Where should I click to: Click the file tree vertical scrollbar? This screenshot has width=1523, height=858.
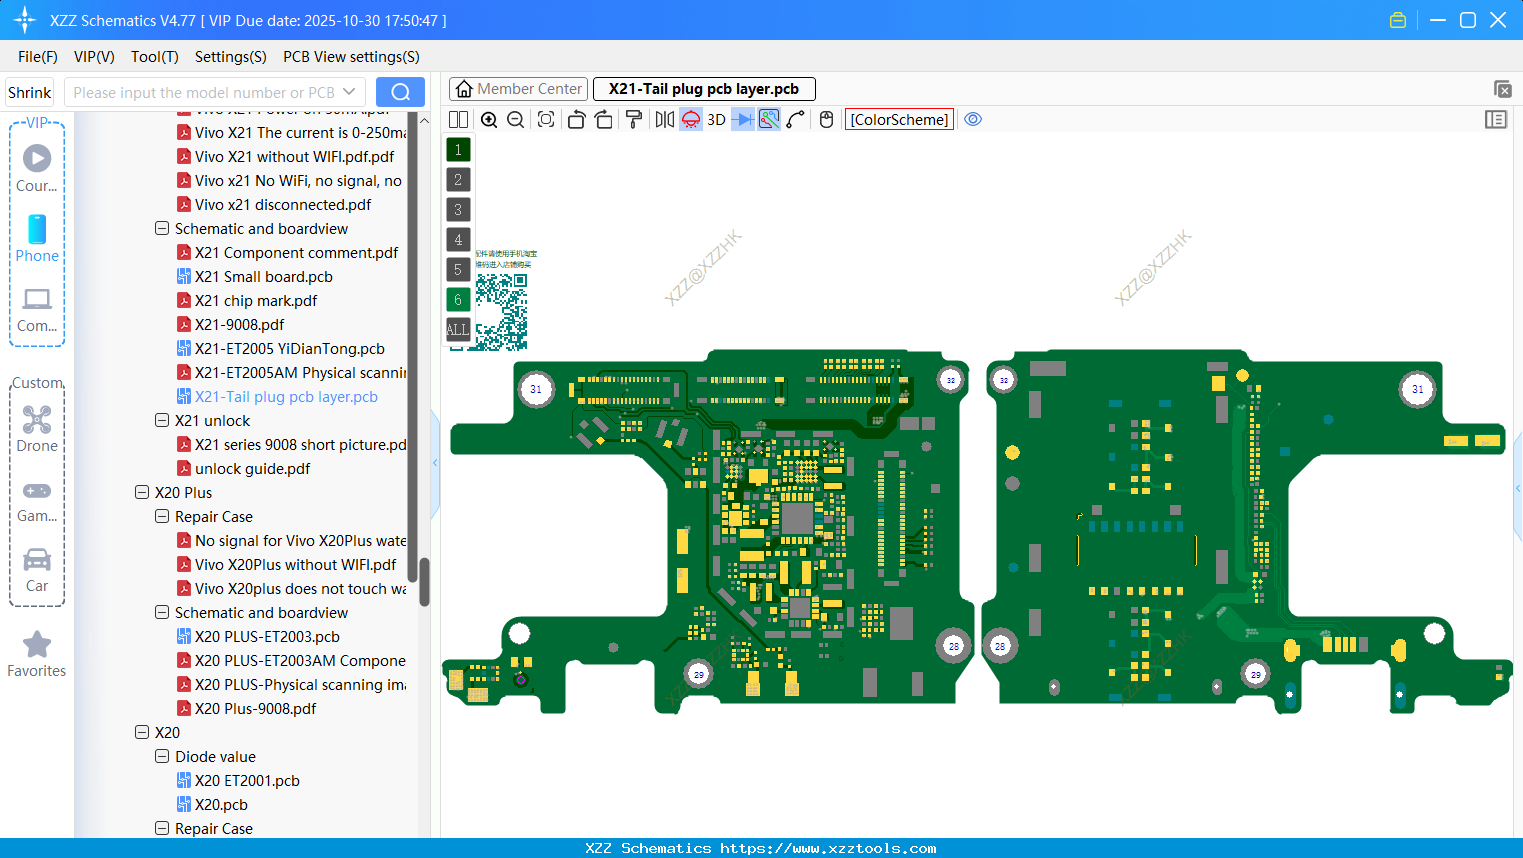click(424, 581)
